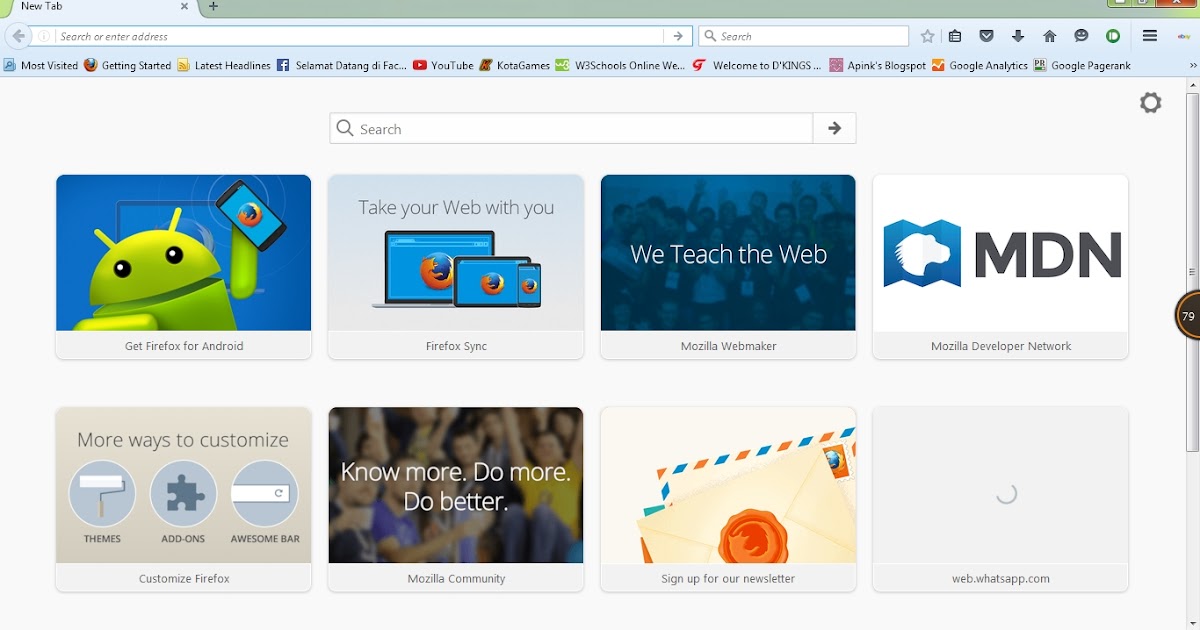This screenshot has width=1200, height=630.
Task: Open Get Firefox for Android tile
Action: point(183,267)
